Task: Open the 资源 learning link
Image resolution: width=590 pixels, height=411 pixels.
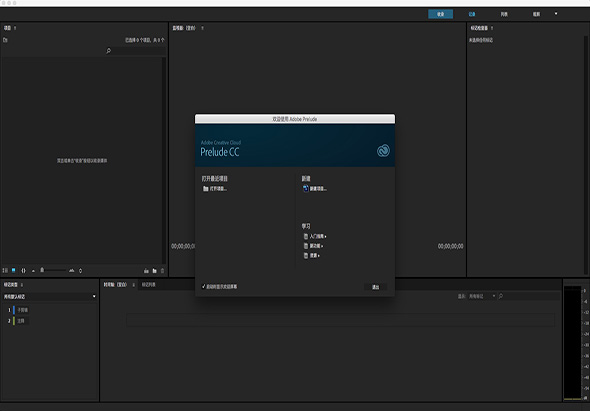Action: [315, 256]
